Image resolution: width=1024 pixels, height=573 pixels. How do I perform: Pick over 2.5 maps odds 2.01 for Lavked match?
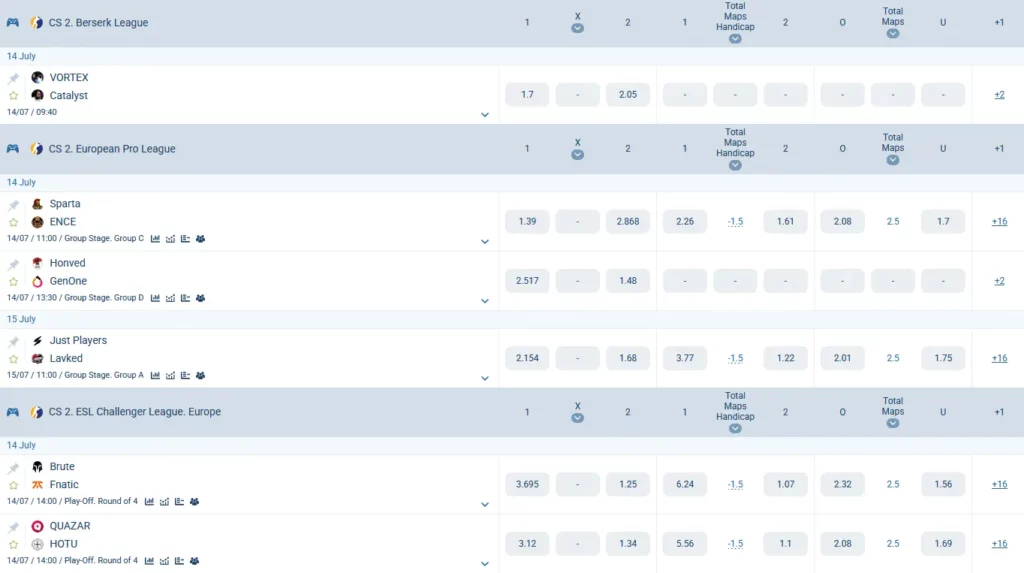tap(842, 358)
